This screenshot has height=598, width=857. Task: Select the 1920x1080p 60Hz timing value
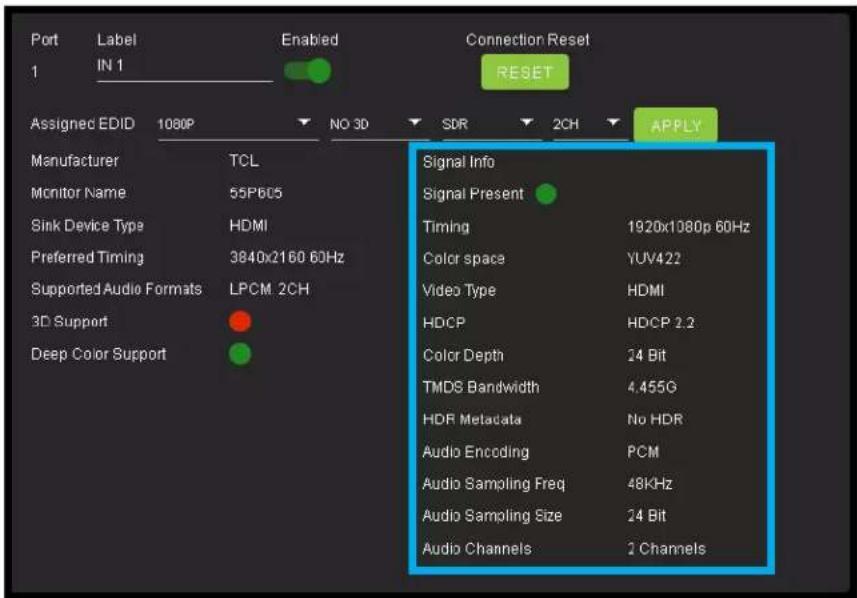tap(689, 227)
